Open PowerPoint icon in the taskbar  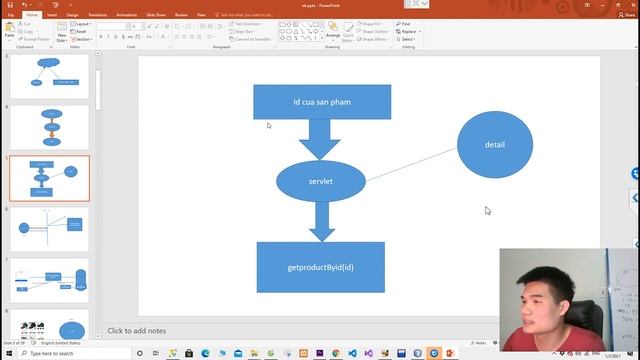click(450, 353)
